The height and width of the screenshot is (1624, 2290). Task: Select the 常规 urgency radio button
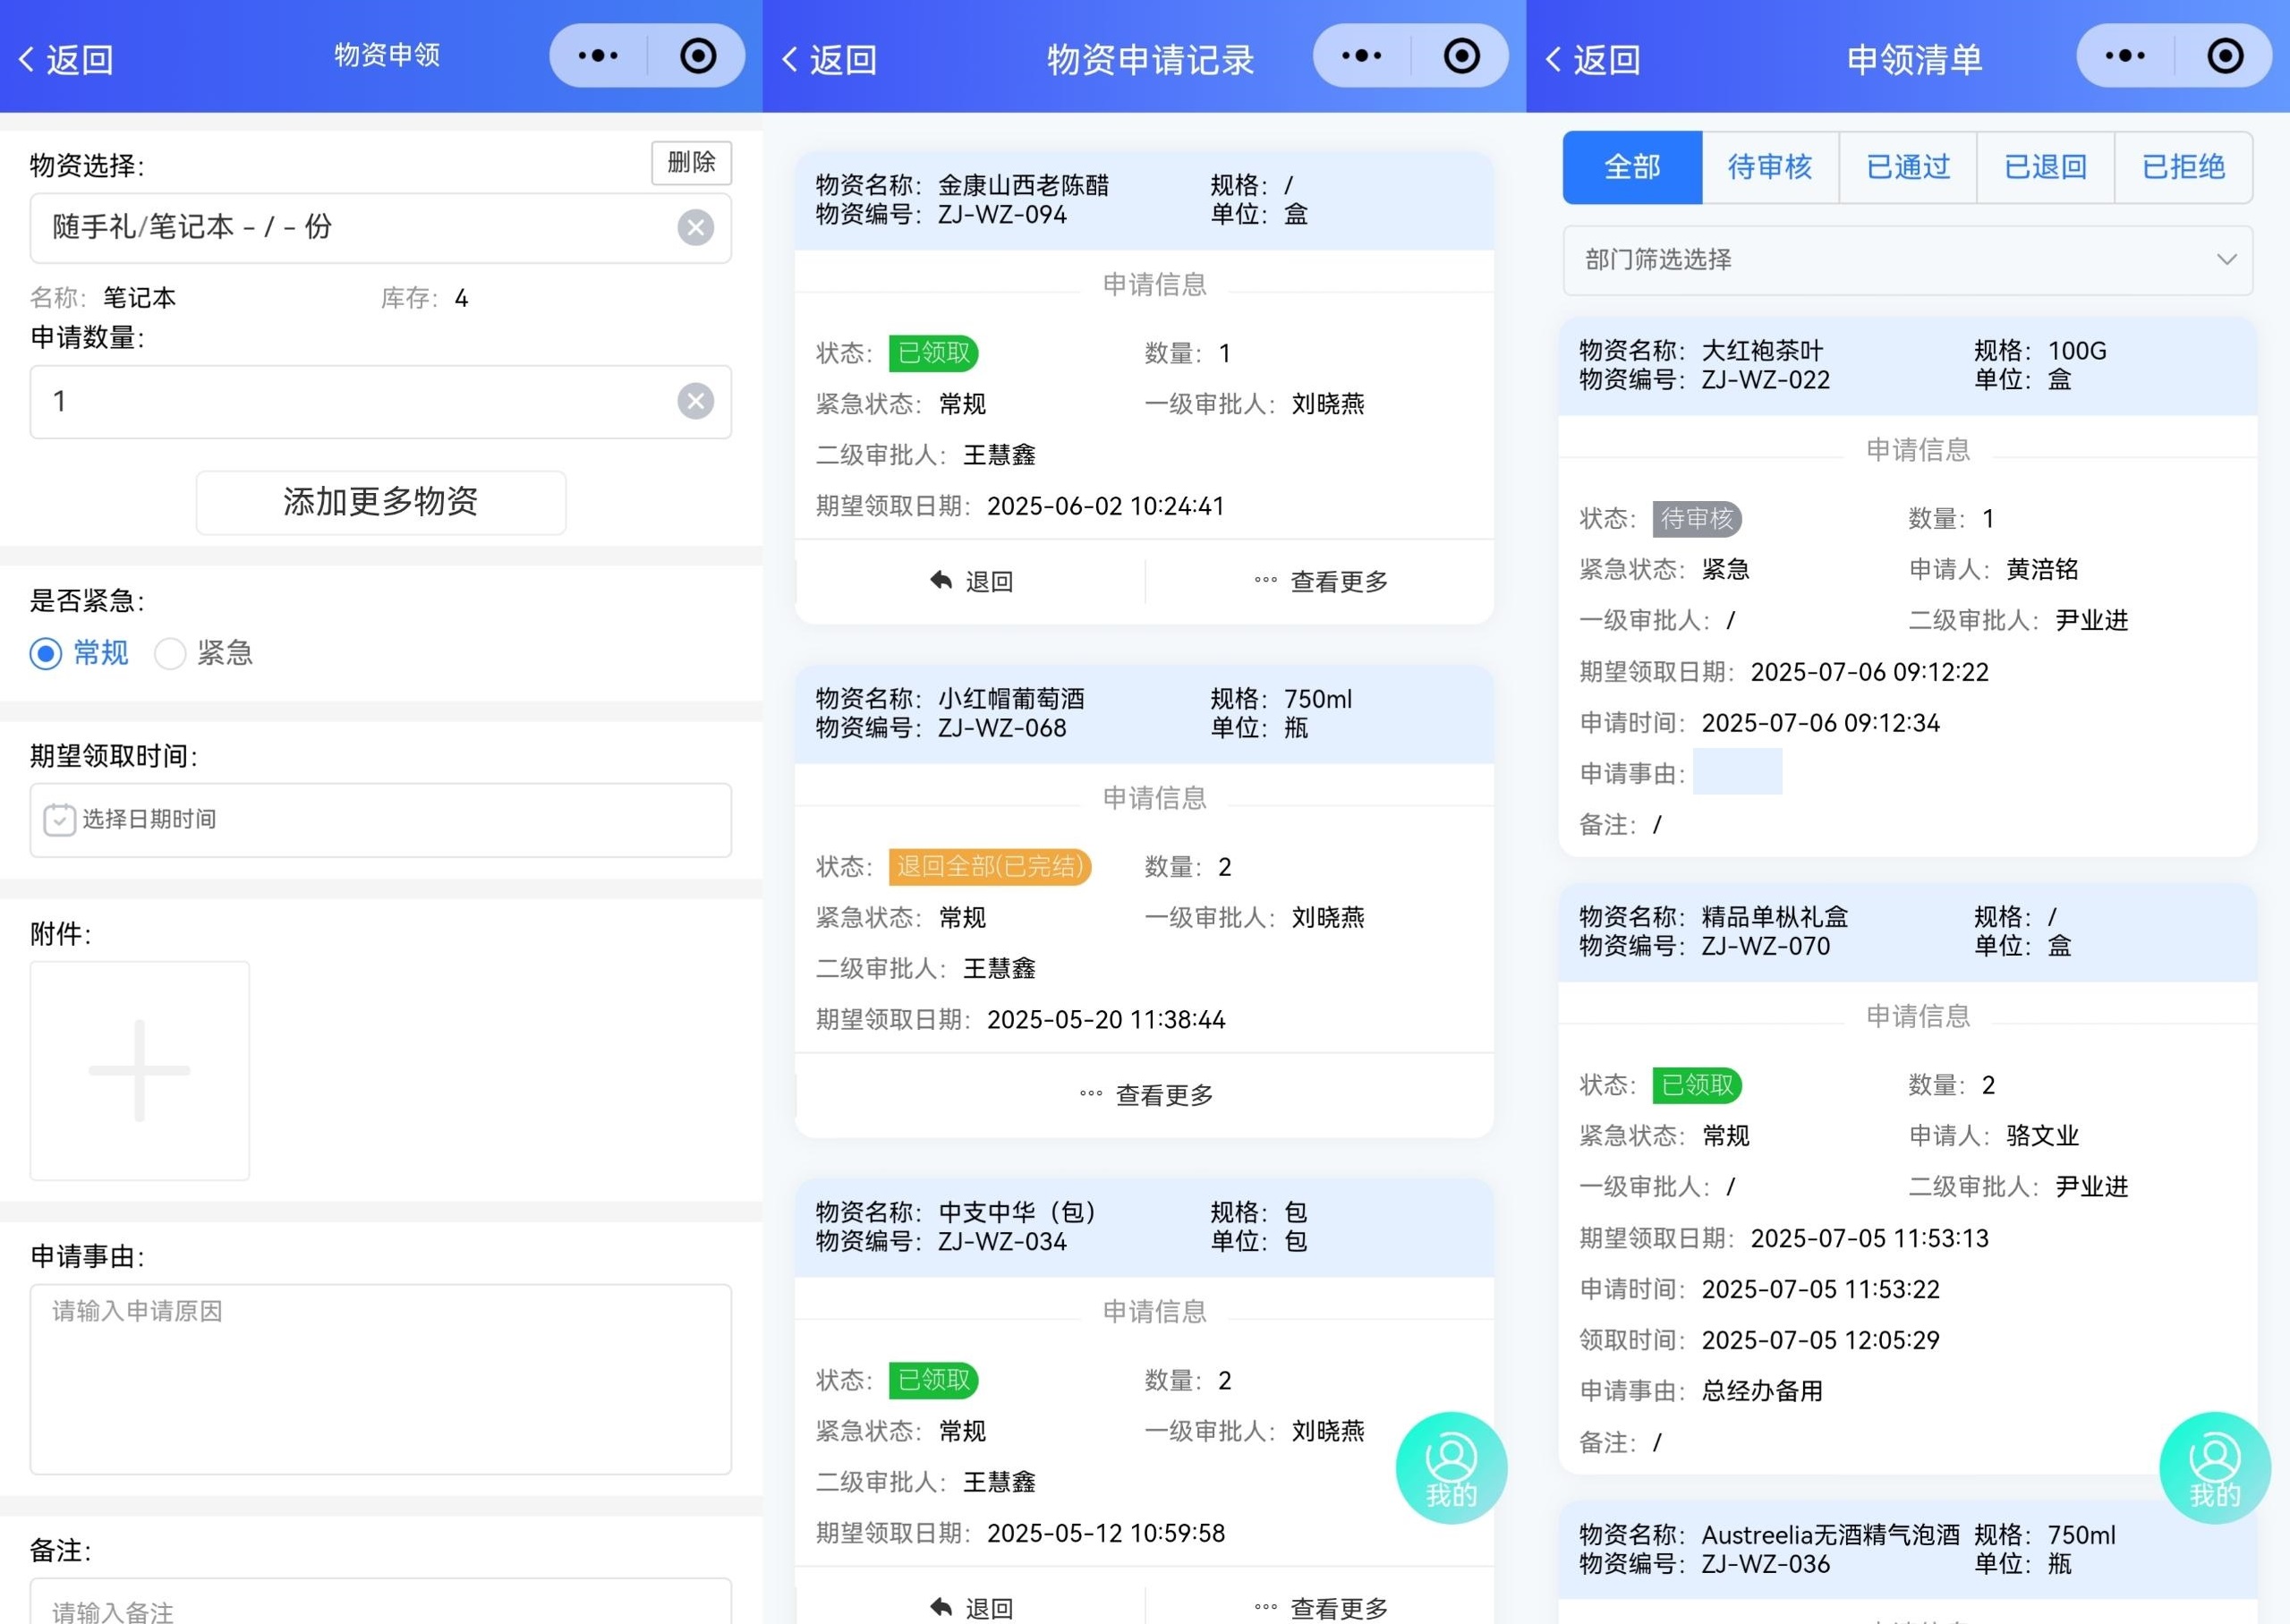click(46, 653)
